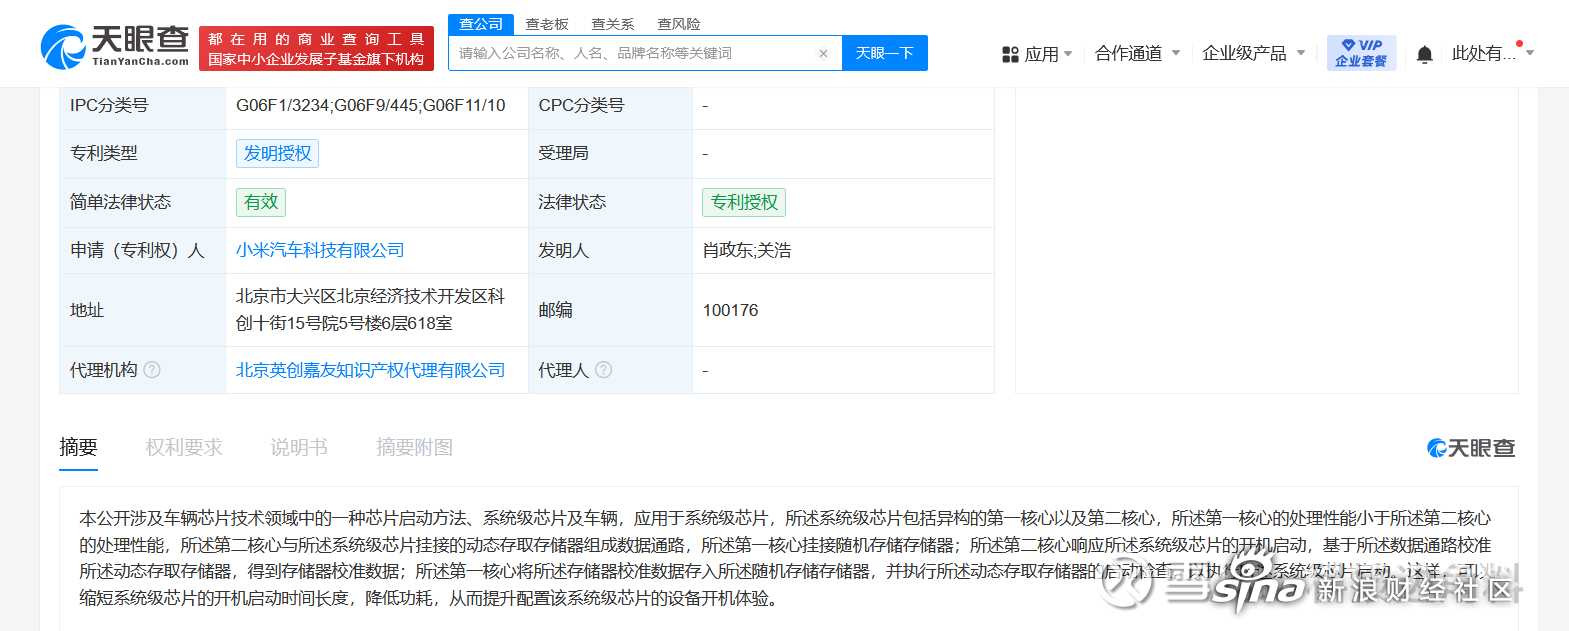The width and height of the screenshot is (1569, 631).
Task: Select the IPC value G06F1/3234;G06F9/445;G06F11/10
Action: pyautogui.click(x=371, y=105)
